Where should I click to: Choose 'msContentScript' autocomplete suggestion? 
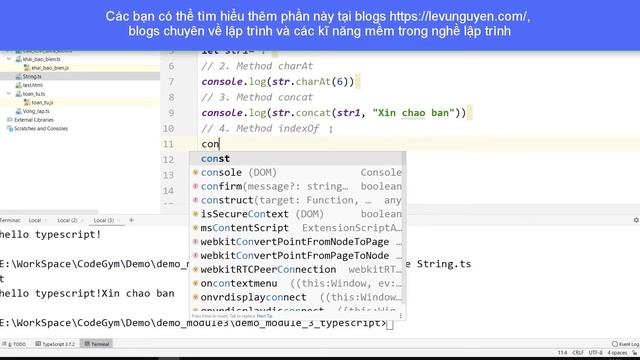(297, 228)
